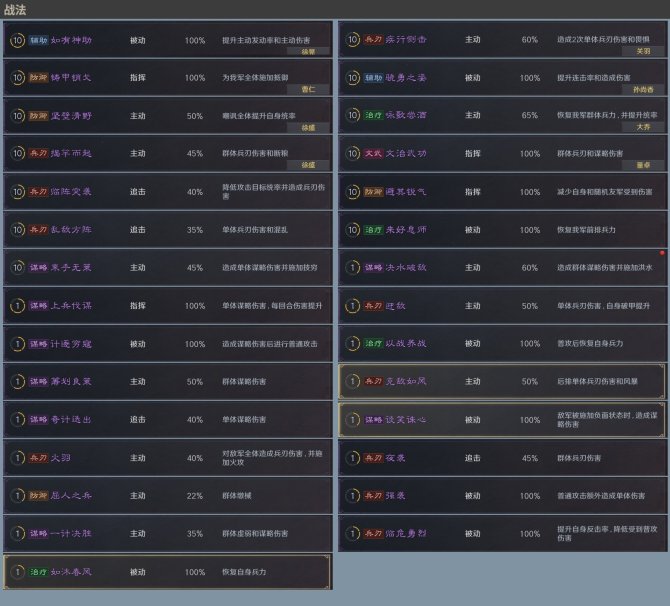Click the 防御 tag icon beside 铸甲锁戈
Viewport: 670px width, 606px height.
(37, 78)
